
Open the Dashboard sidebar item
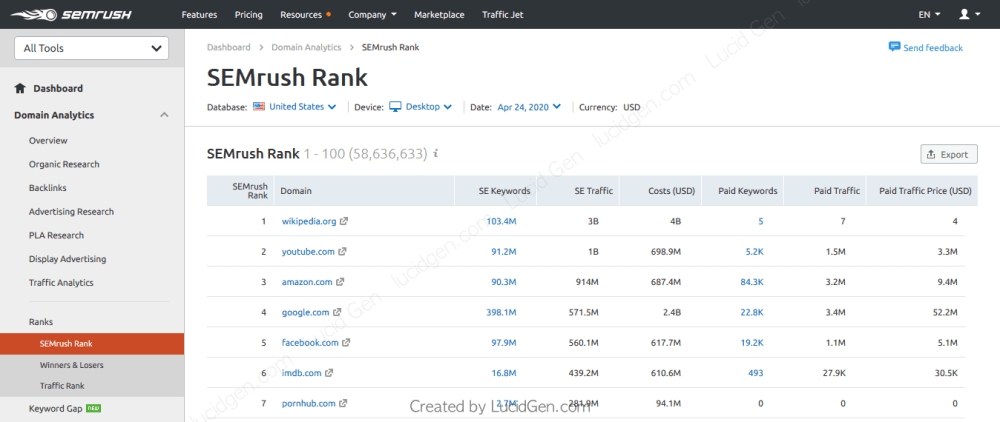tap(58, 89)
